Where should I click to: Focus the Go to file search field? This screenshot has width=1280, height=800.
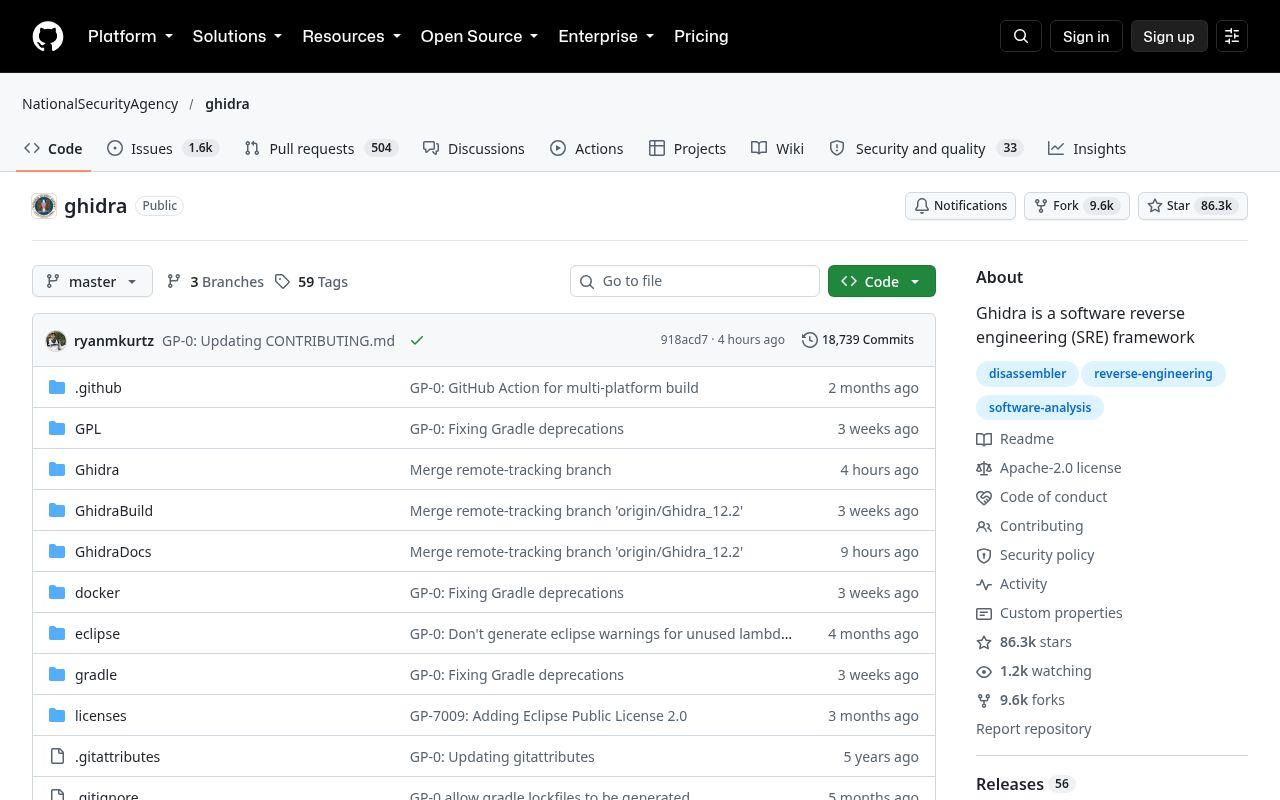pyautogui.click(x=695, y=281)
